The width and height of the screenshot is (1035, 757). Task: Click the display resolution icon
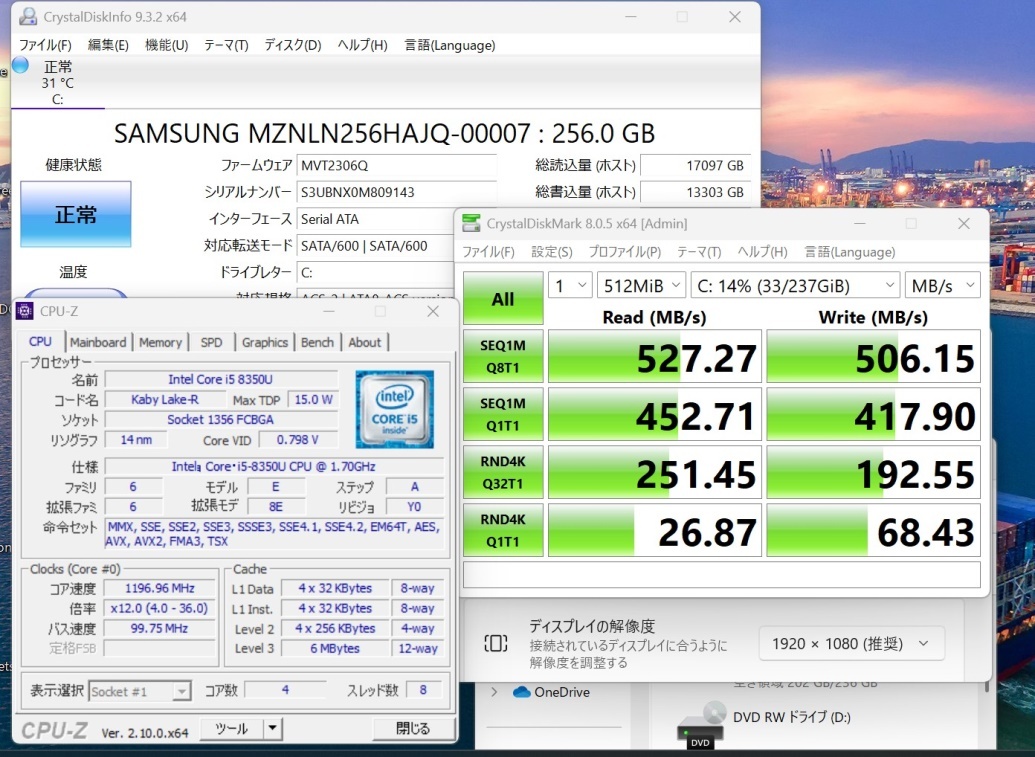coord(496,643)
